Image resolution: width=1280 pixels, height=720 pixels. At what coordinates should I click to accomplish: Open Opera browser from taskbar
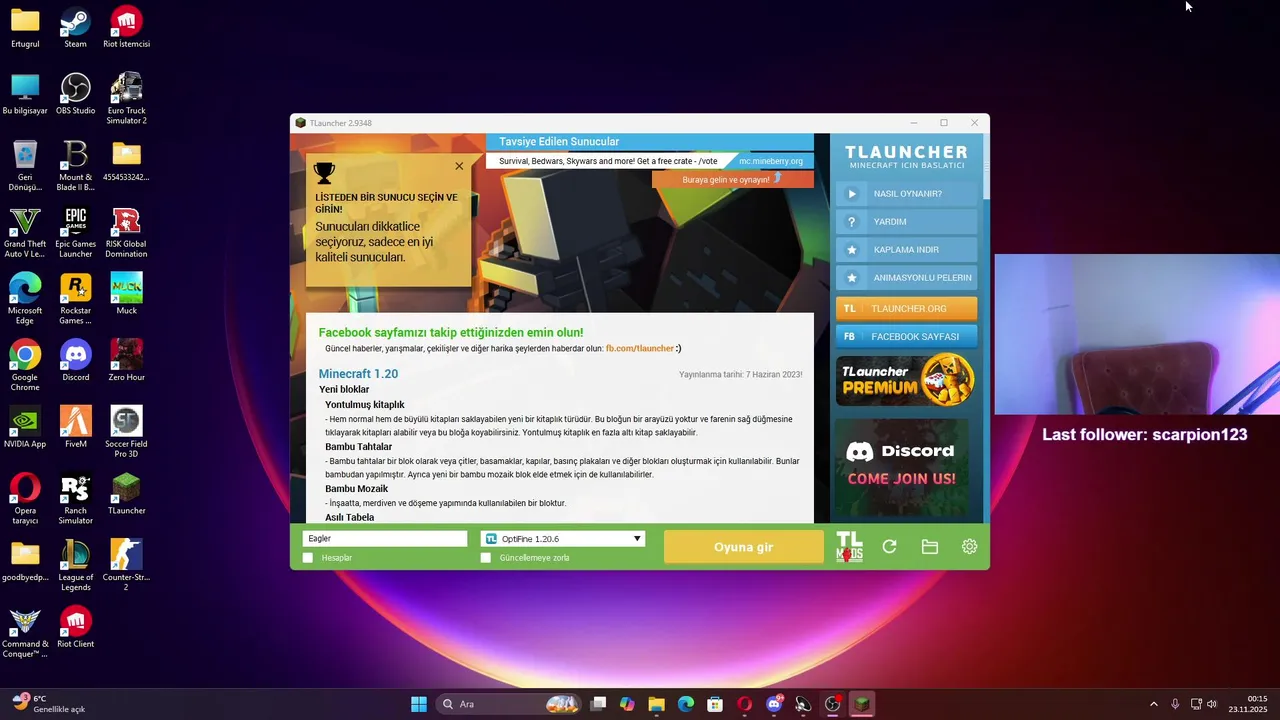(744, 704)
